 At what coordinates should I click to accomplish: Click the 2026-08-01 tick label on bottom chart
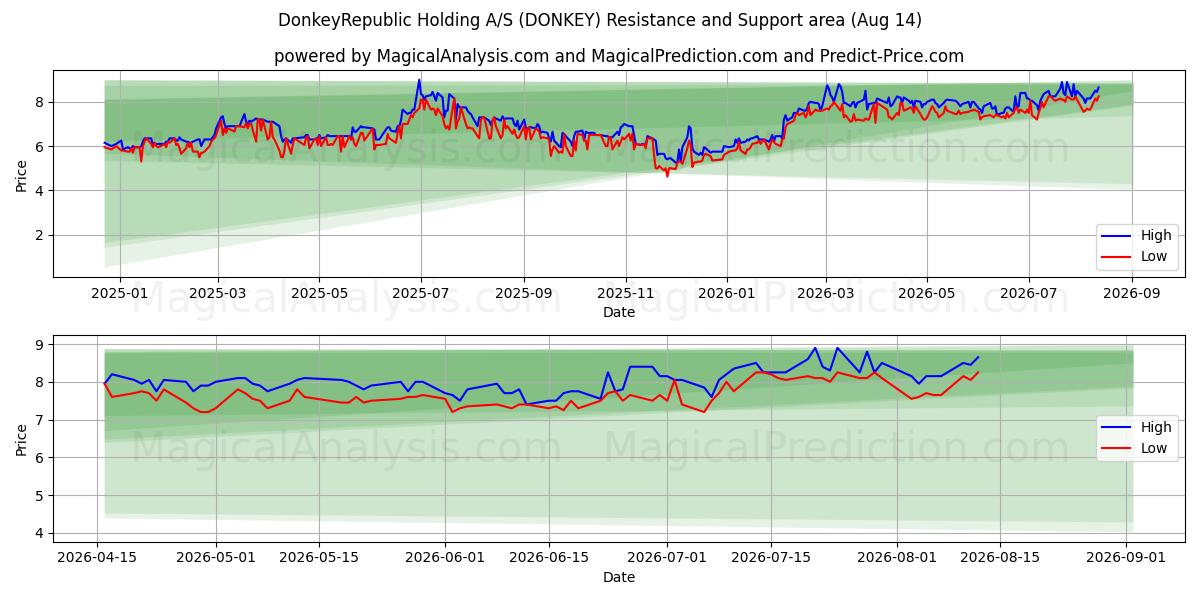click(897, 560)
